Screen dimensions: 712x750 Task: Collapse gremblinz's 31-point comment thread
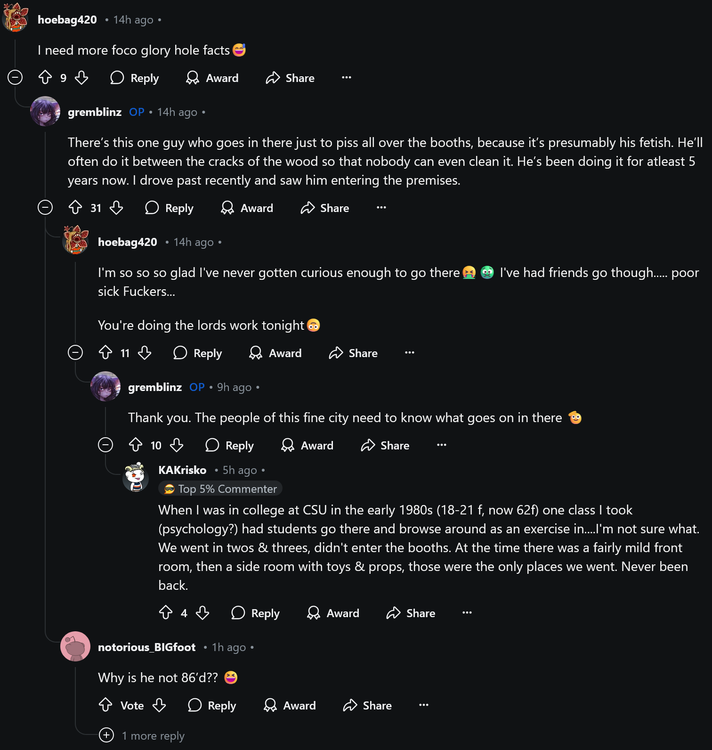pyautogui.click(x=45, y=208)
